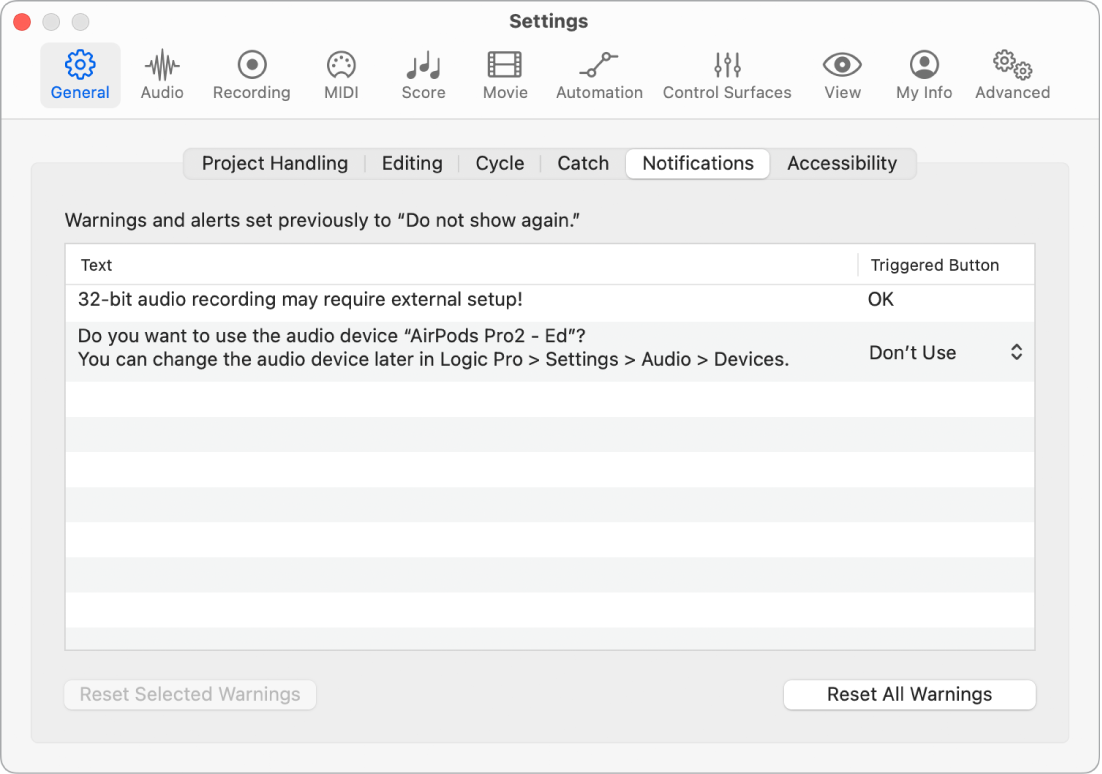Switch to the Catch tab
This screenshot has width=1102, height=774.
(x=583, y=163)
